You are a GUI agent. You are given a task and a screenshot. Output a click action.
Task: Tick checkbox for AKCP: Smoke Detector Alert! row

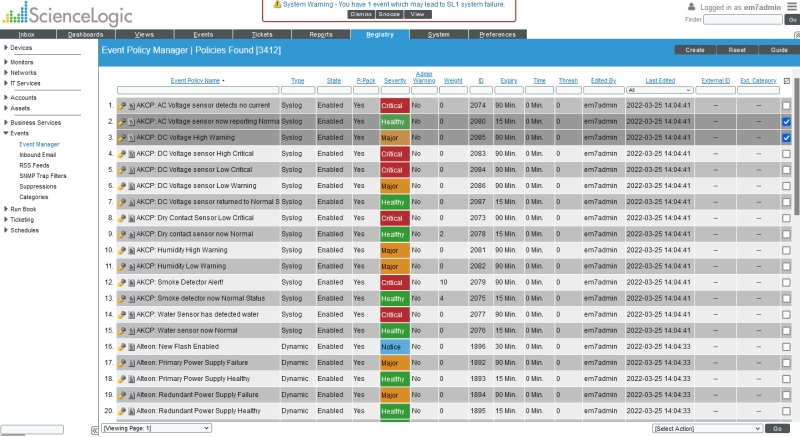coord(786,282)
